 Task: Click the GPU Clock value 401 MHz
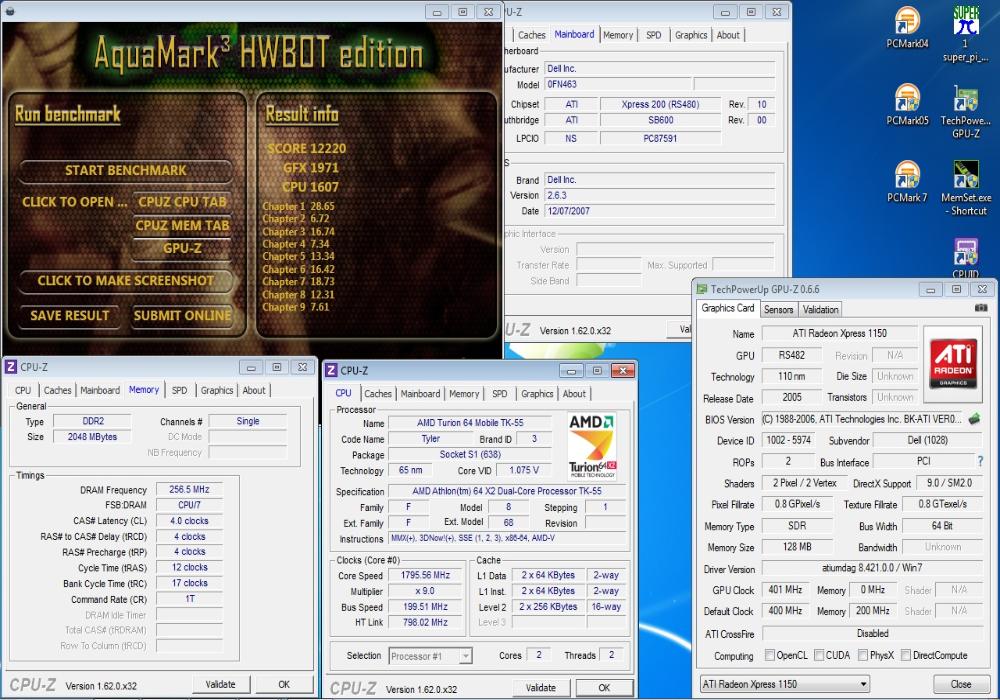[x=785, y=590]
